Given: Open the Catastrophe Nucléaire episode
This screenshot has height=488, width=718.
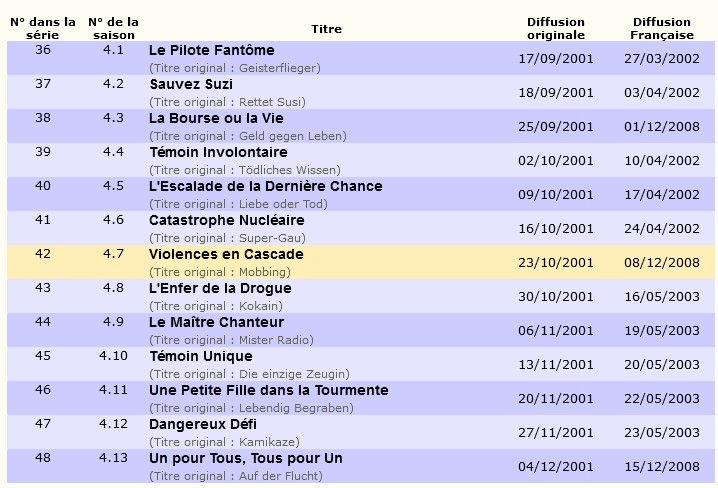Looking at the screenshot, I should (x=227, y=220).
